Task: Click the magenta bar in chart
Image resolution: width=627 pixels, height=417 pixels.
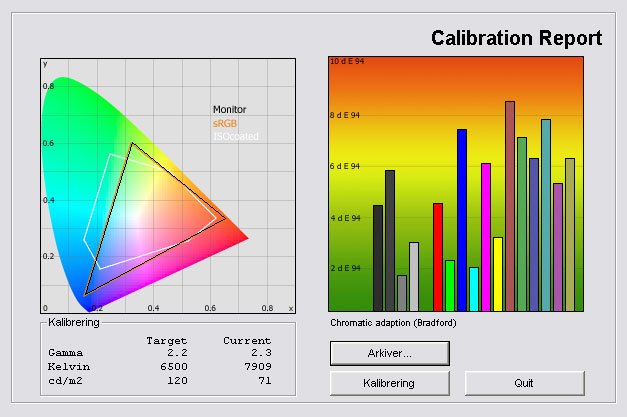Action: (486, 237)
